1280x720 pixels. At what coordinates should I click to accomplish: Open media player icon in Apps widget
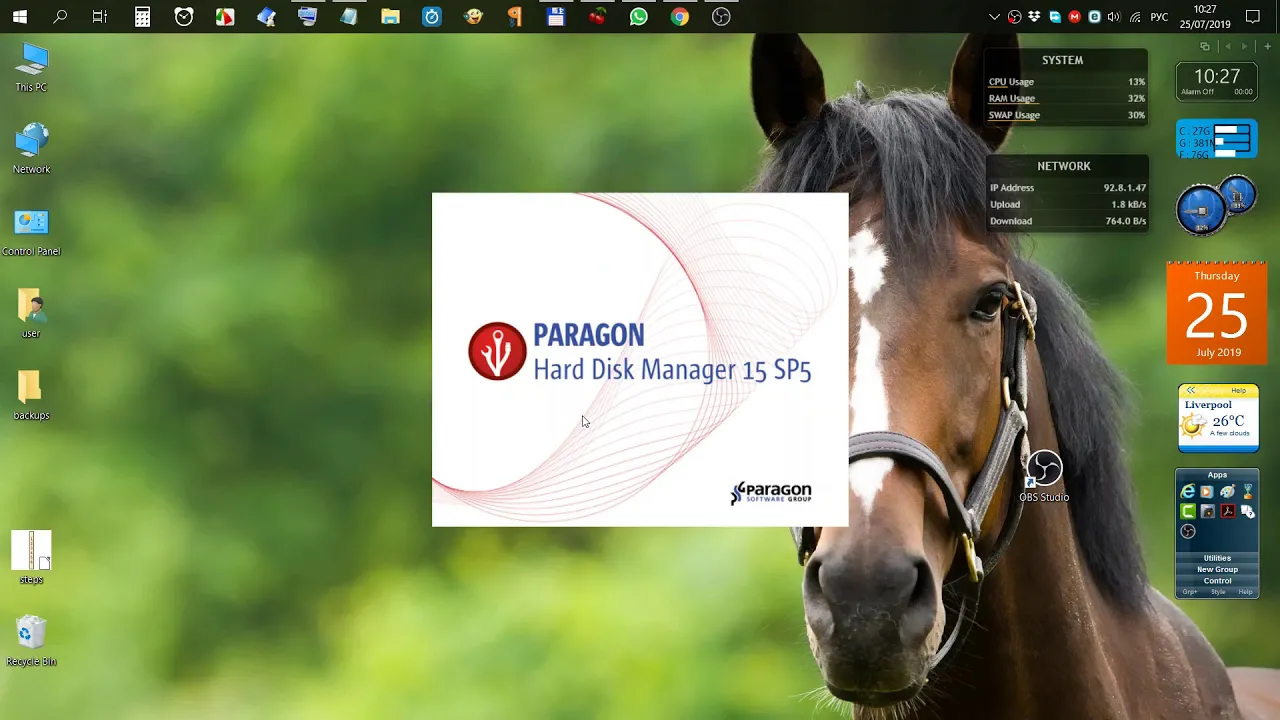[x=1207, y=491]
